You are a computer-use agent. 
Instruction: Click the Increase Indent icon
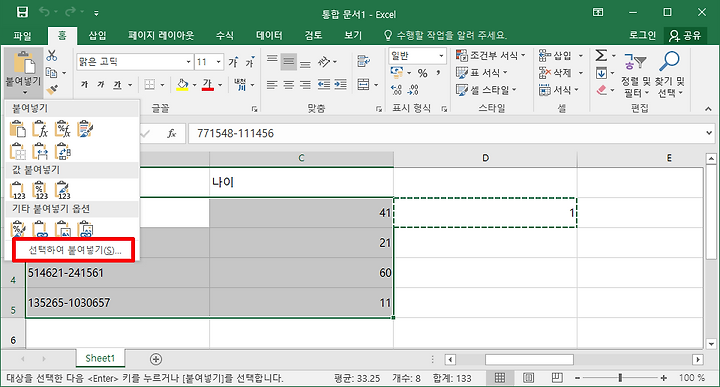click(340, 84)
